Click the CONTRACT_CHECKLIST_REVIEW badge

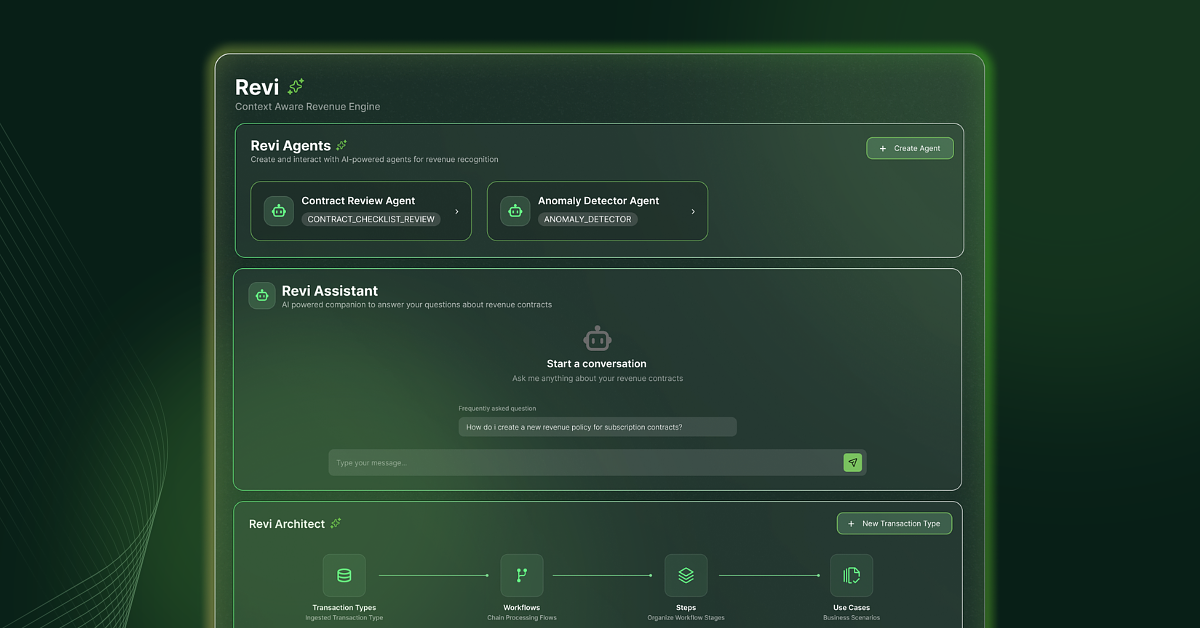tap(371, 219)
